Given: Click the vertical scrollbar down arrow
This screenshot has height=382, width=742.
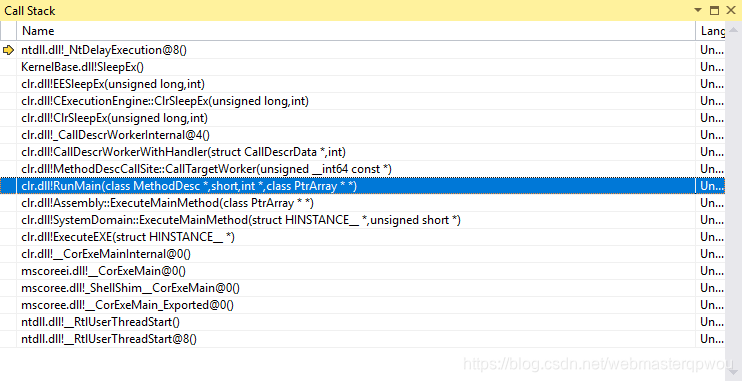Looking at the screenshot, I should click(x=733, y=373).
